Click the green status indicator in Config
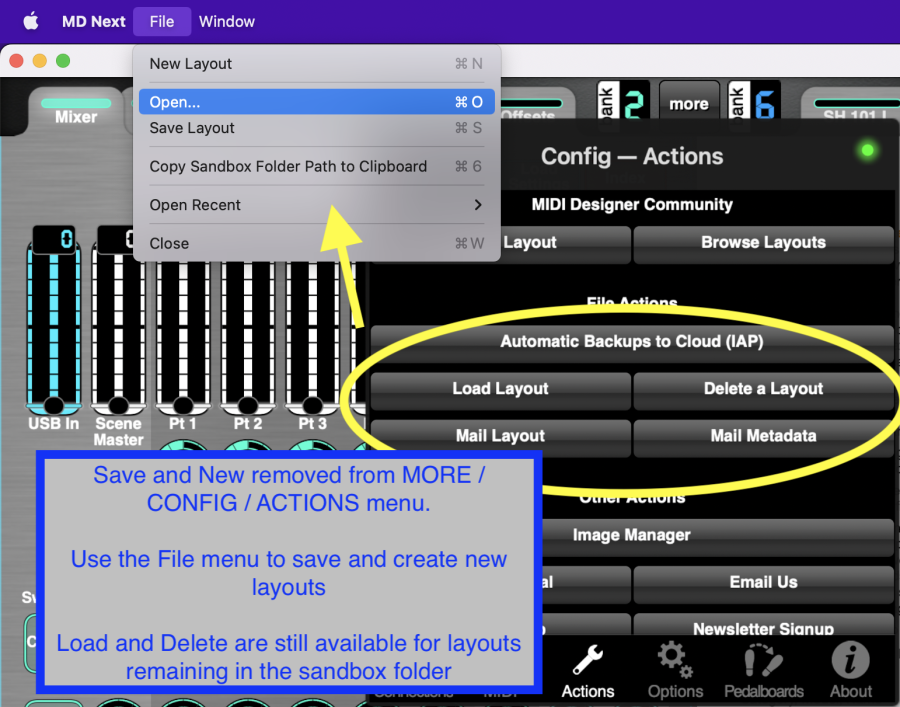The height and width of the screenshot is (707, 900). pos(867,151)
